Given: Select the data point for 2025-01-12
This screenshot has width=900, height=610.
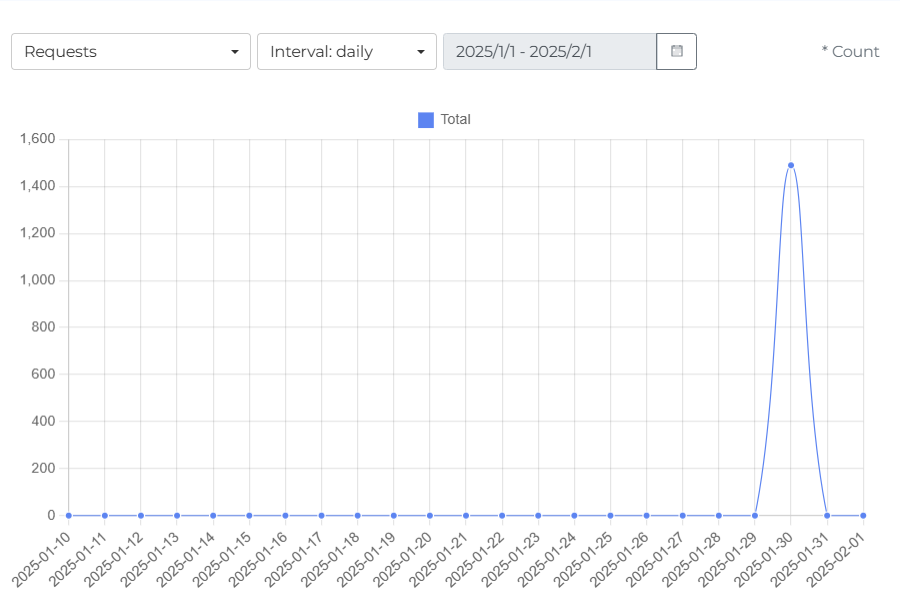Looking at the screenshot, I should pyautogui.click(x=141, y=516).
